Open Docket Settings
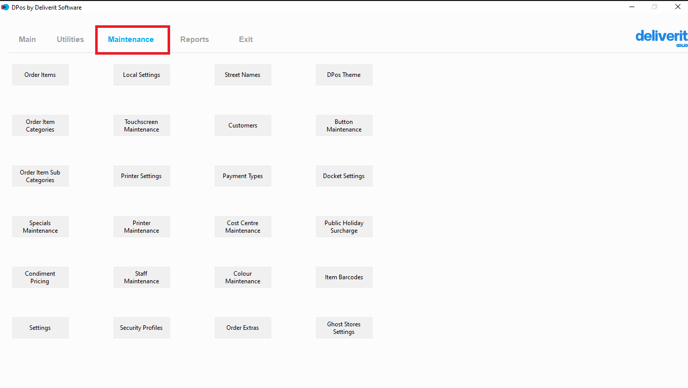This screenshot has width=688, height=388. 344,176
